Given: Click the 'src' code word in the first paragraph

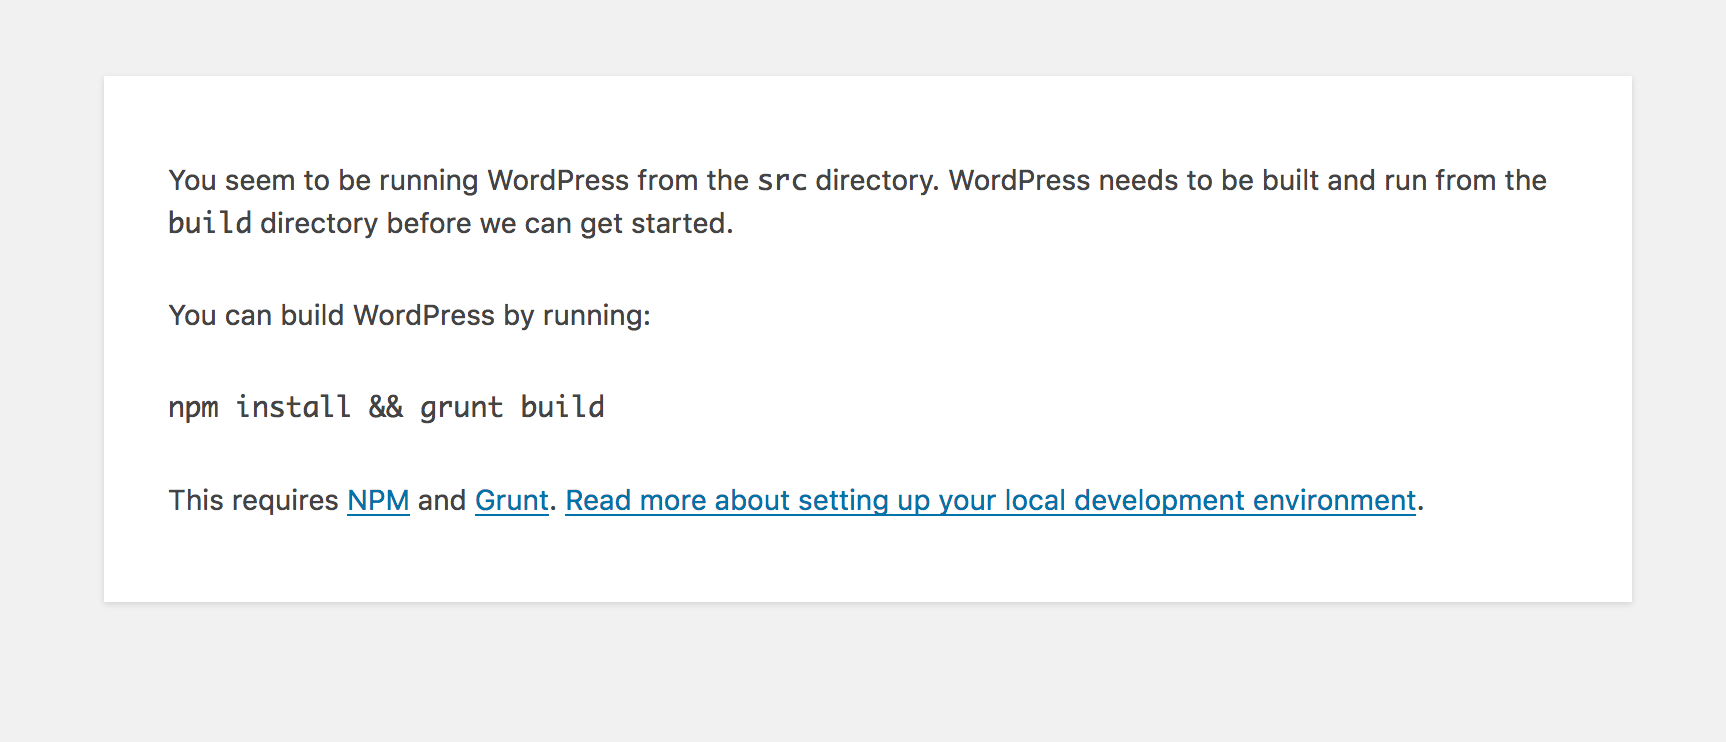Looking at the screenshot, I should pos(782,181).
